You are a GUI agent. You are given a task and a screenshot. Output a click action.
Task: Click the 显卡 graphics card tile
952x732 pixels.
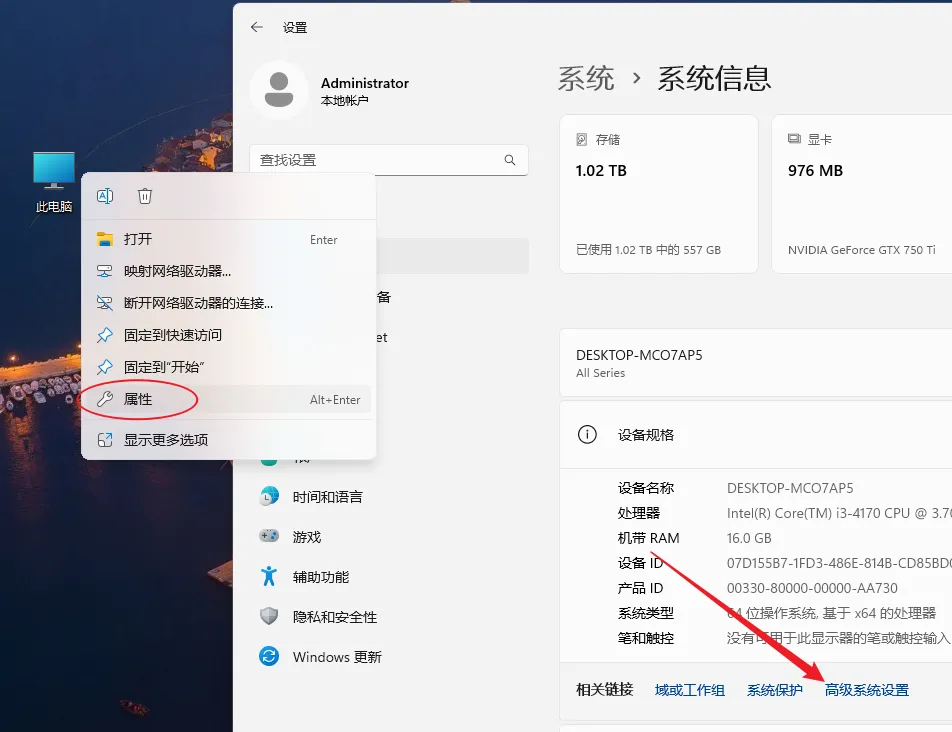point(862,194)
